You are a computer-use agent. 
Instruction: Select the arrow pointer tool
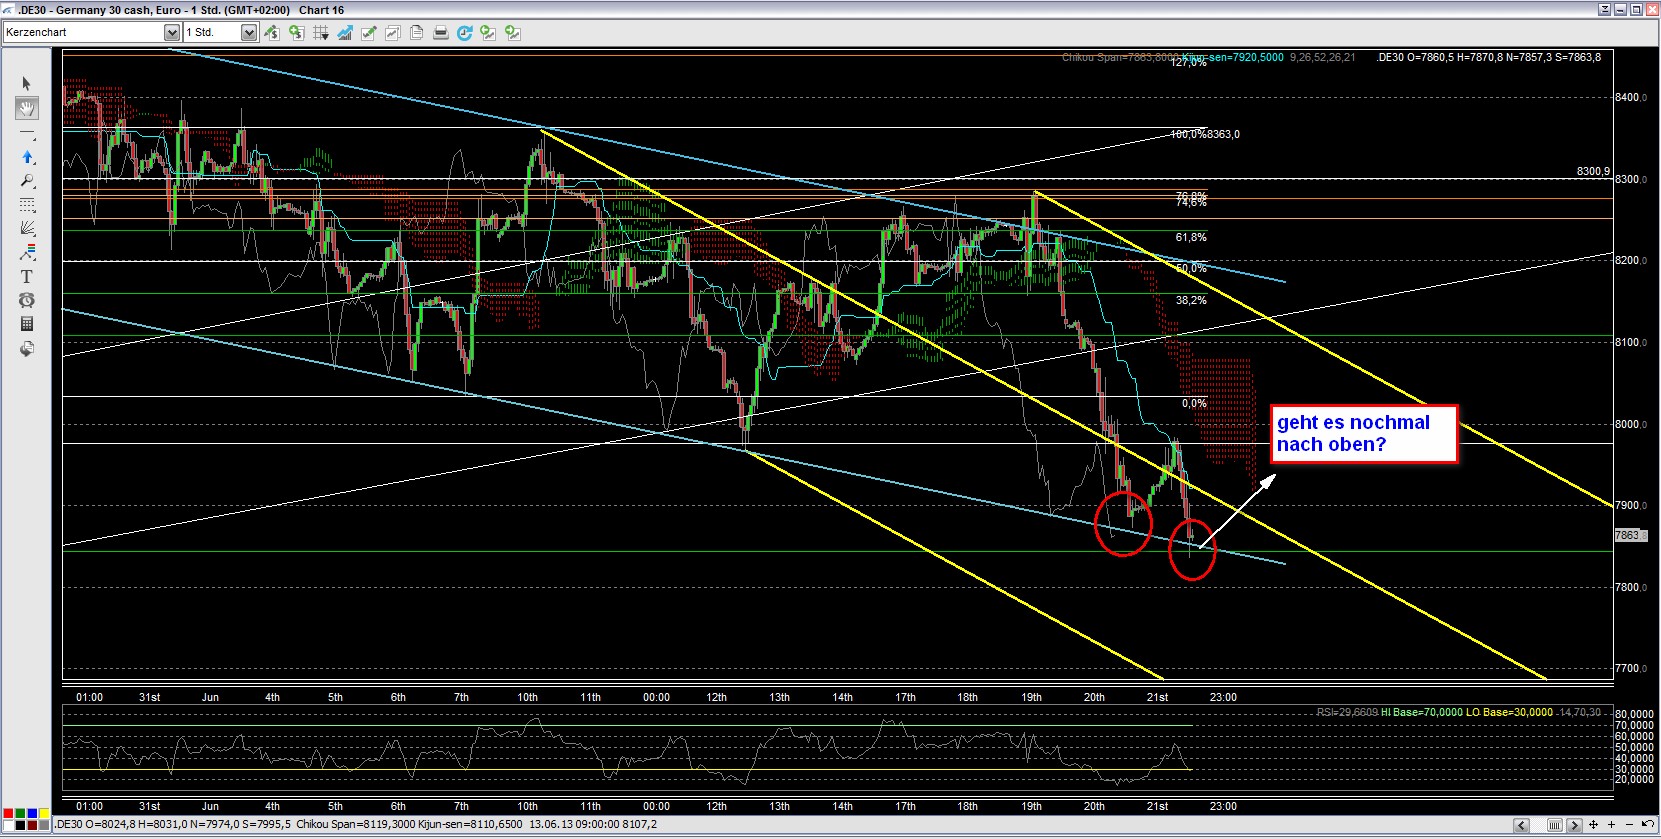[27, 84]
